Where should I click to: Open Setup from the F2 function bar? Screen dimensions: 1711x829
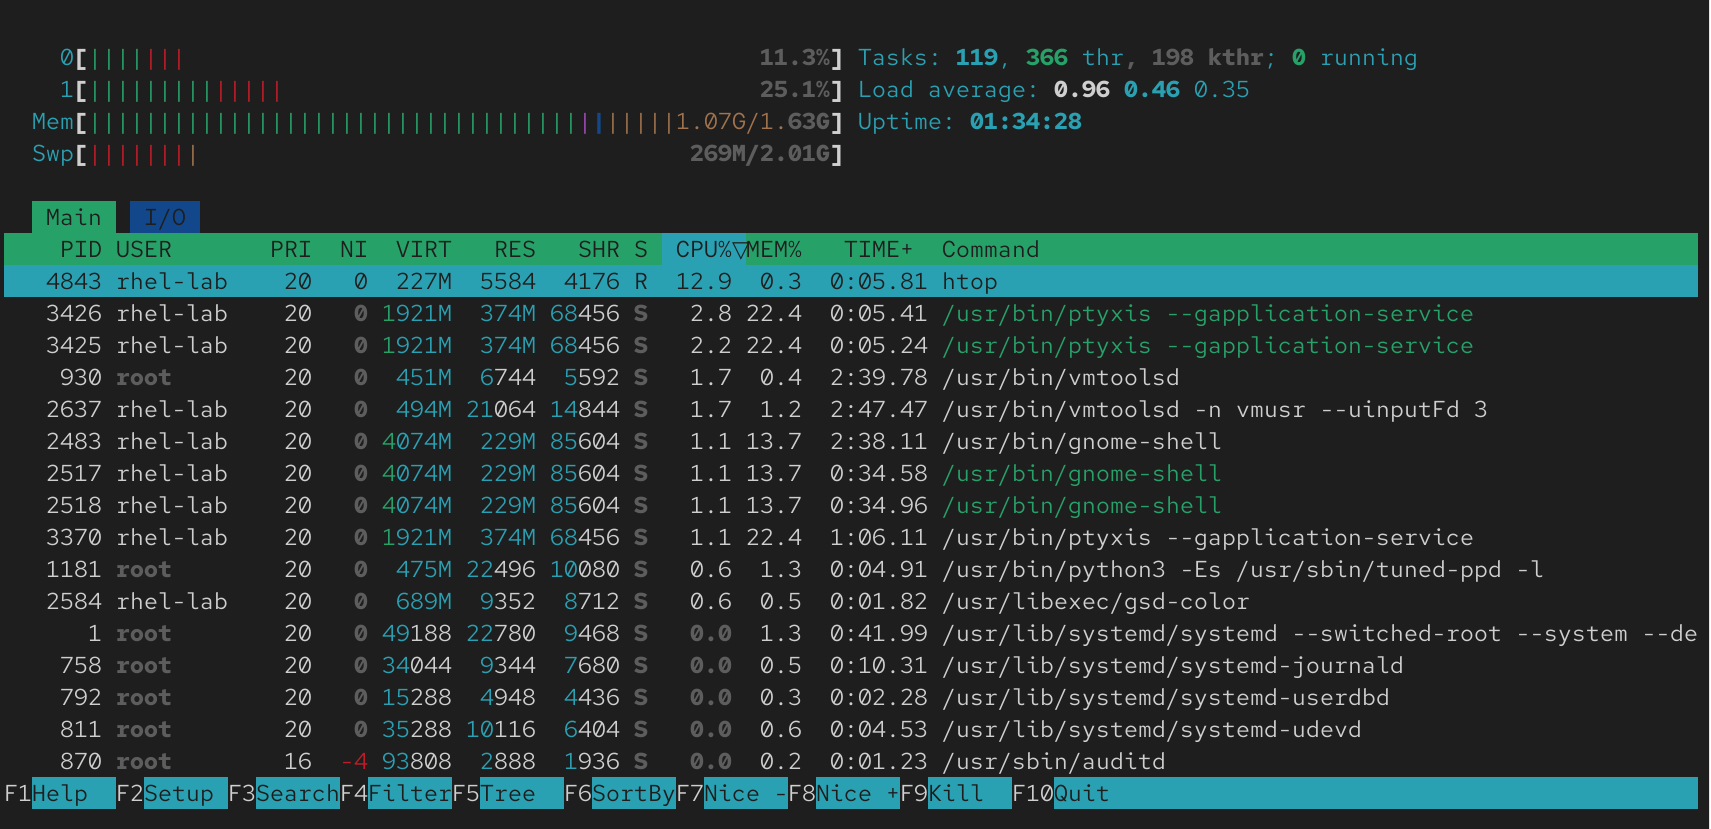(x=172, y=793)
